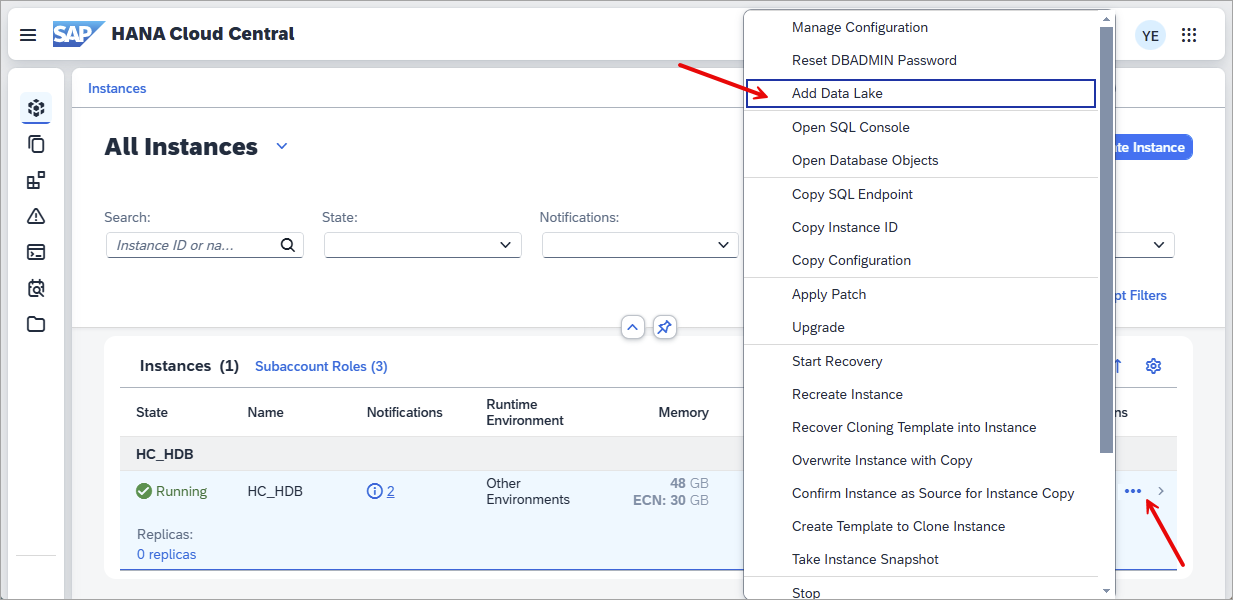Click the SAP logo
The image size is (1233, 600).
[x=77, y=34]
